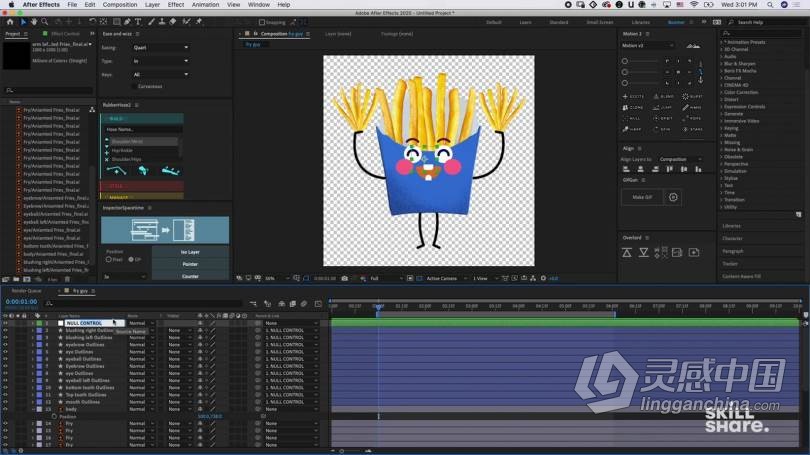Click the Motion 2 Orbit tool
This screenshot has height=455, width=810.
tap(663, 118)
